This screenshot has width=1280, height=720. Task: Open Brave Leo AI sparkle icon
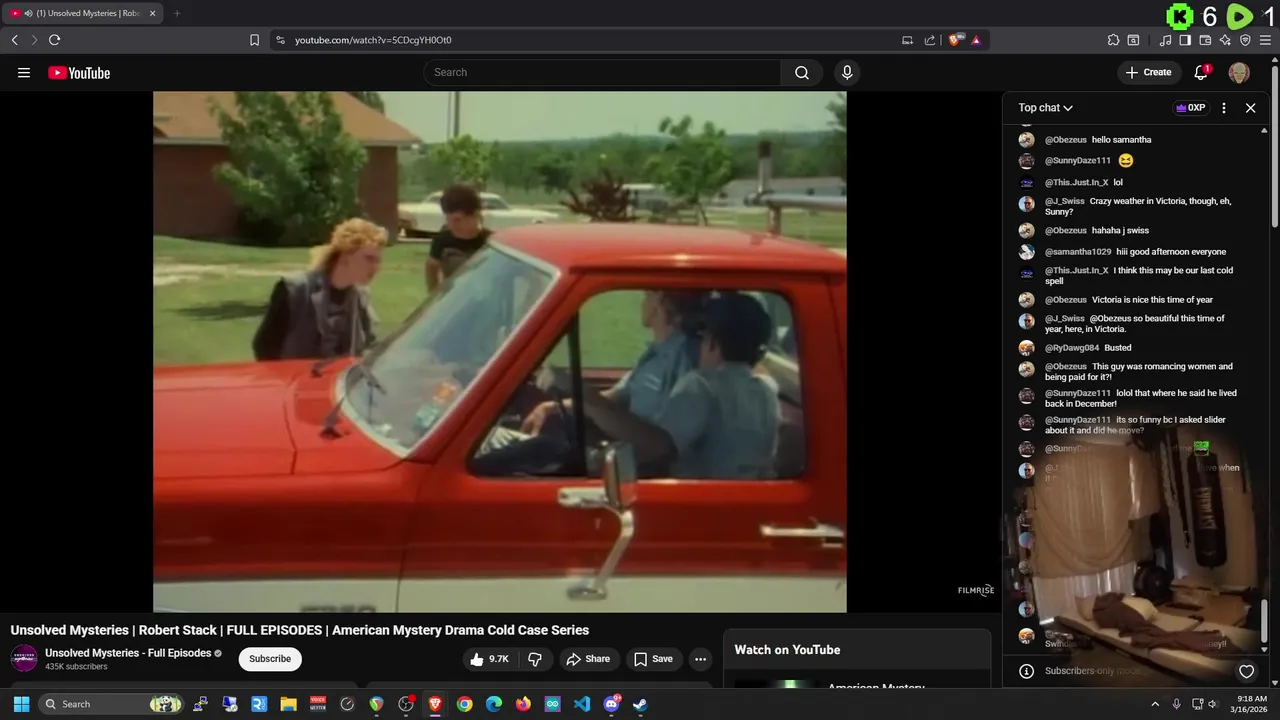coord(1226,40)
